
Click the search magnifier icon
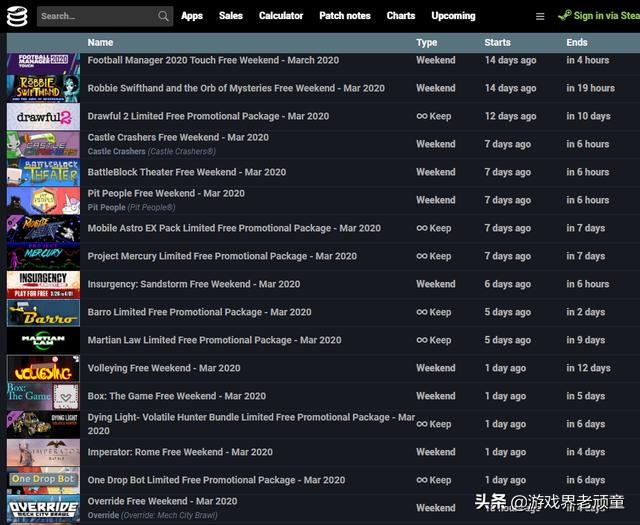click(163, 16)
